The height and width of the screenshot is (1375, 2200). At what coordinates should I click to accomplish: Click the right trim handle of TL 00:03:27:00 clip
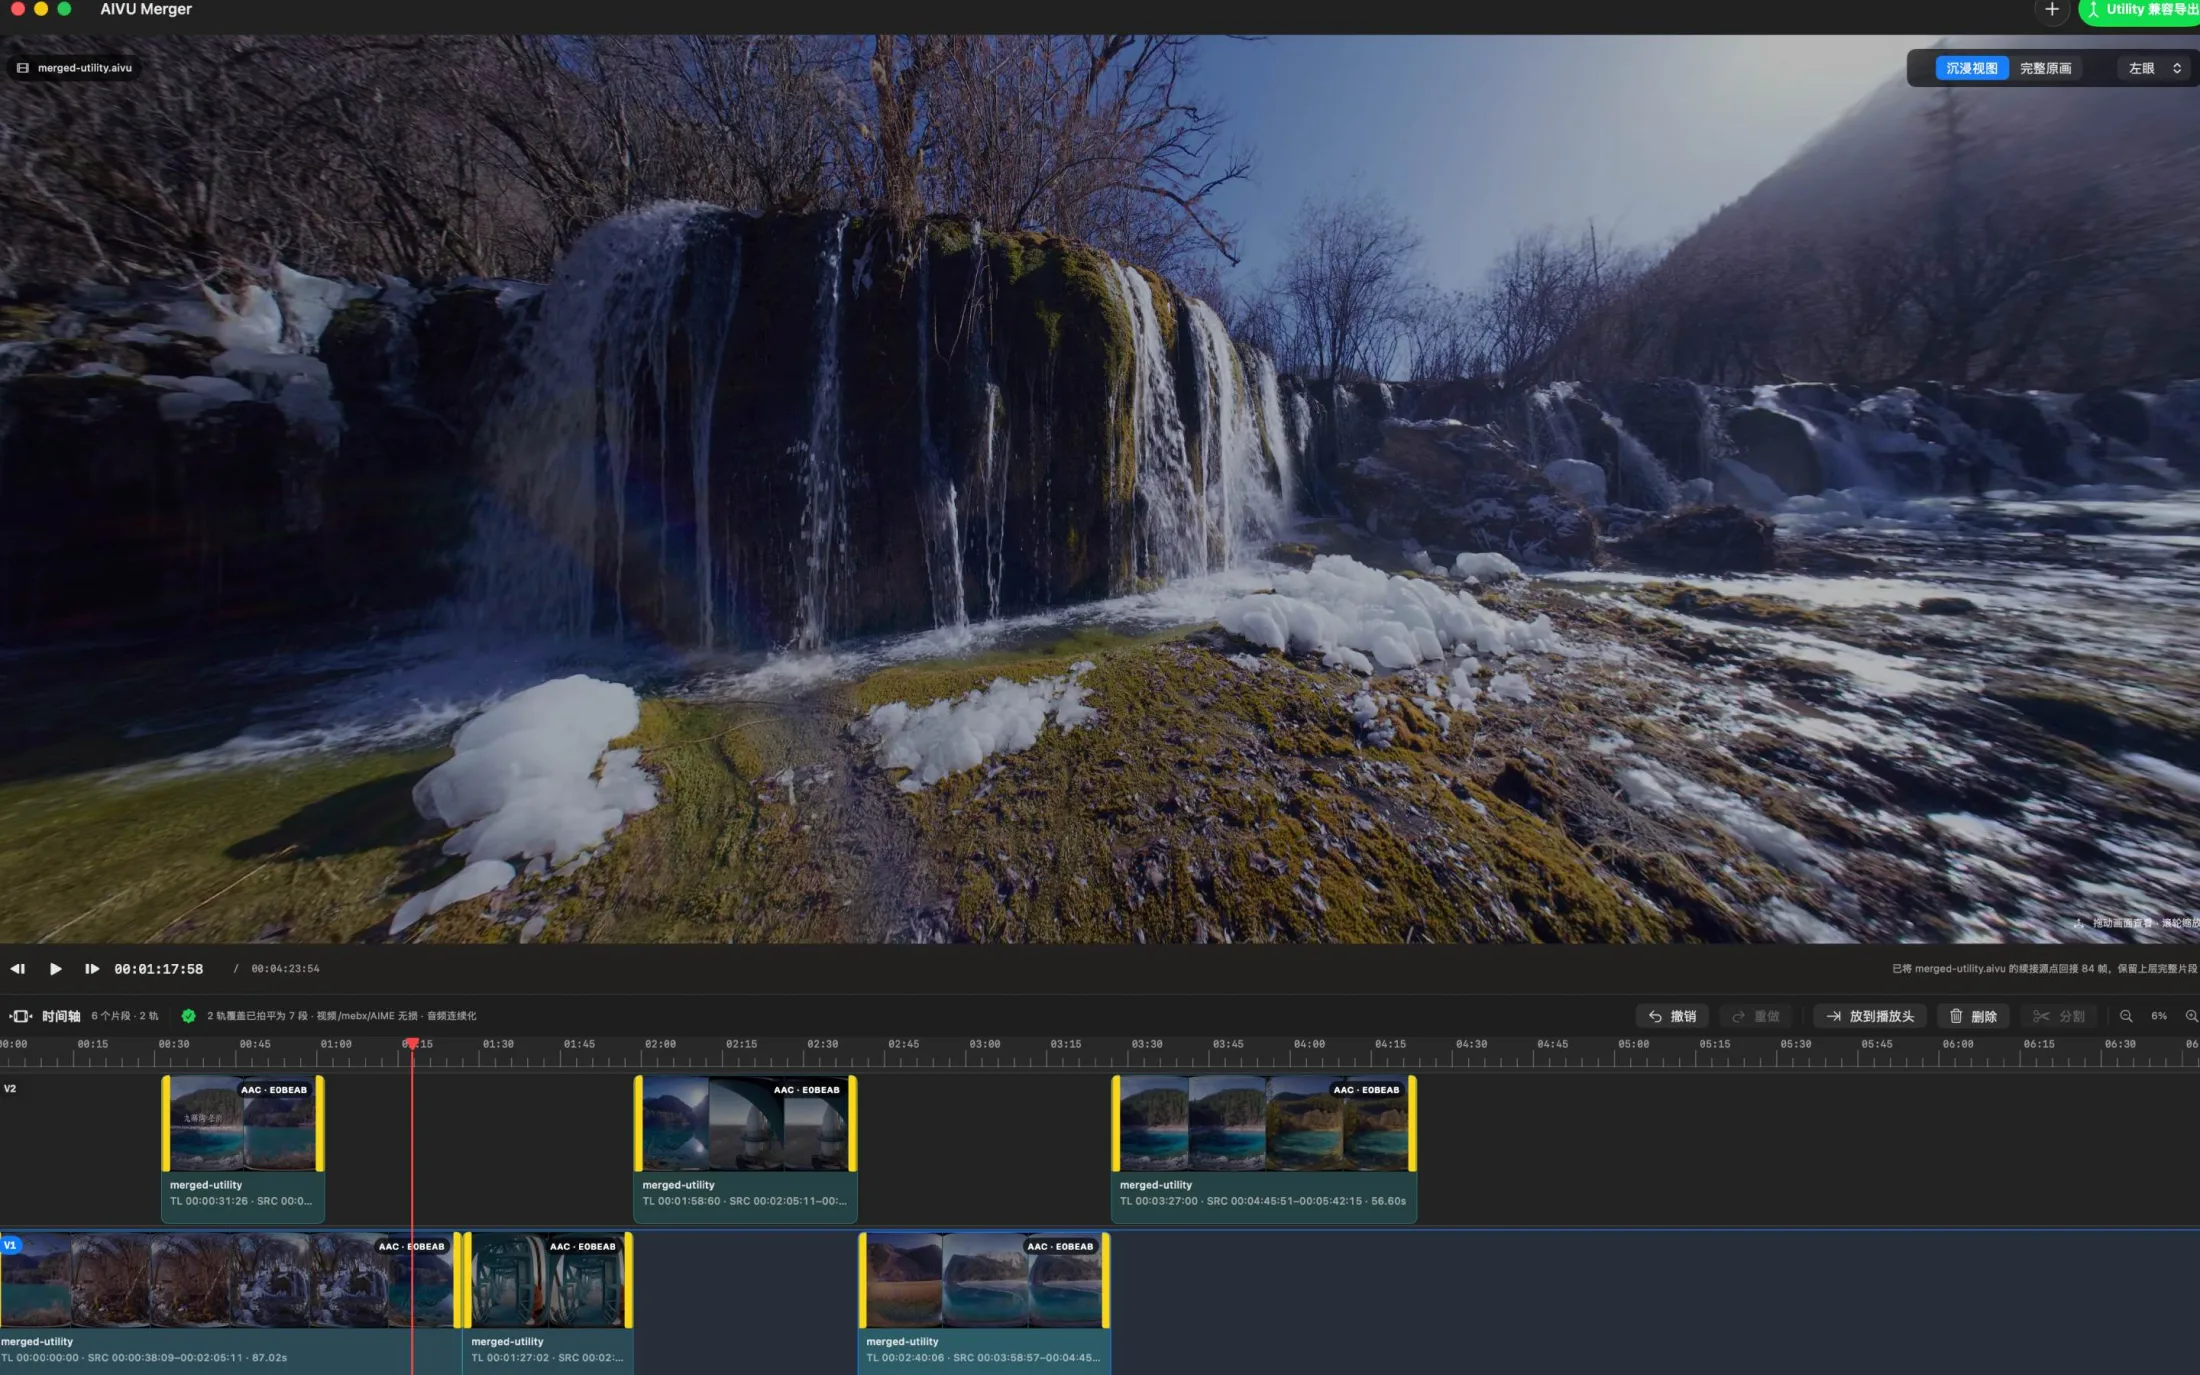[x=1412, y=1123]
